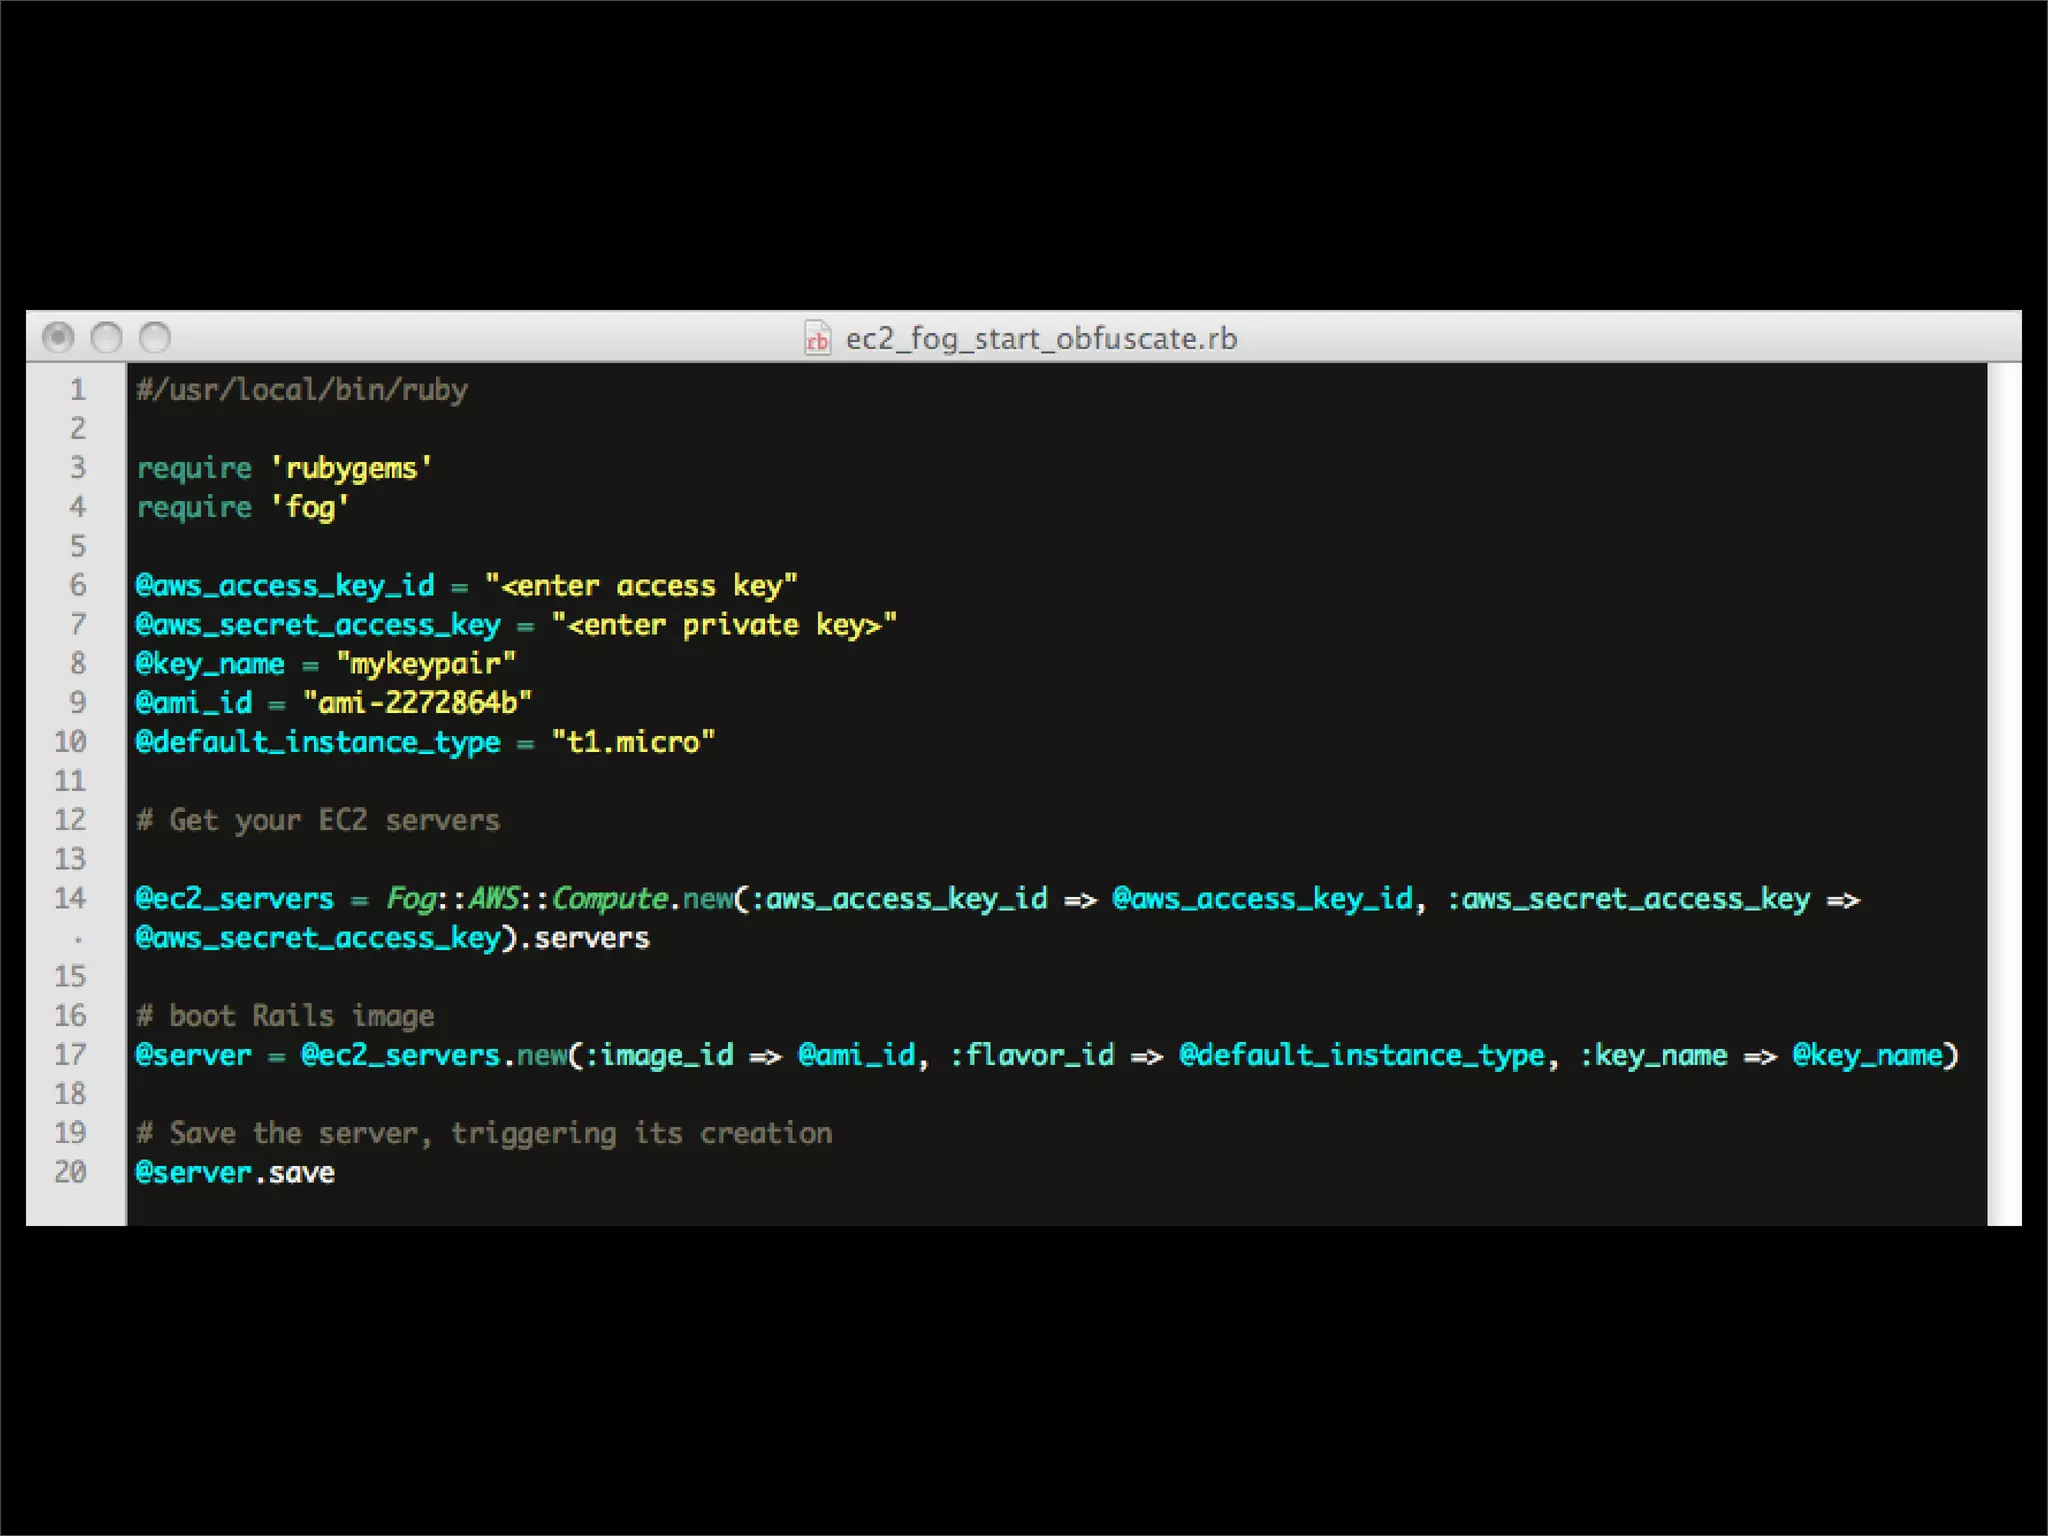Click the ec2_fog_start_obfuscate.rb window title
Screen dimensions: 2048x1536
(1040, 339)
